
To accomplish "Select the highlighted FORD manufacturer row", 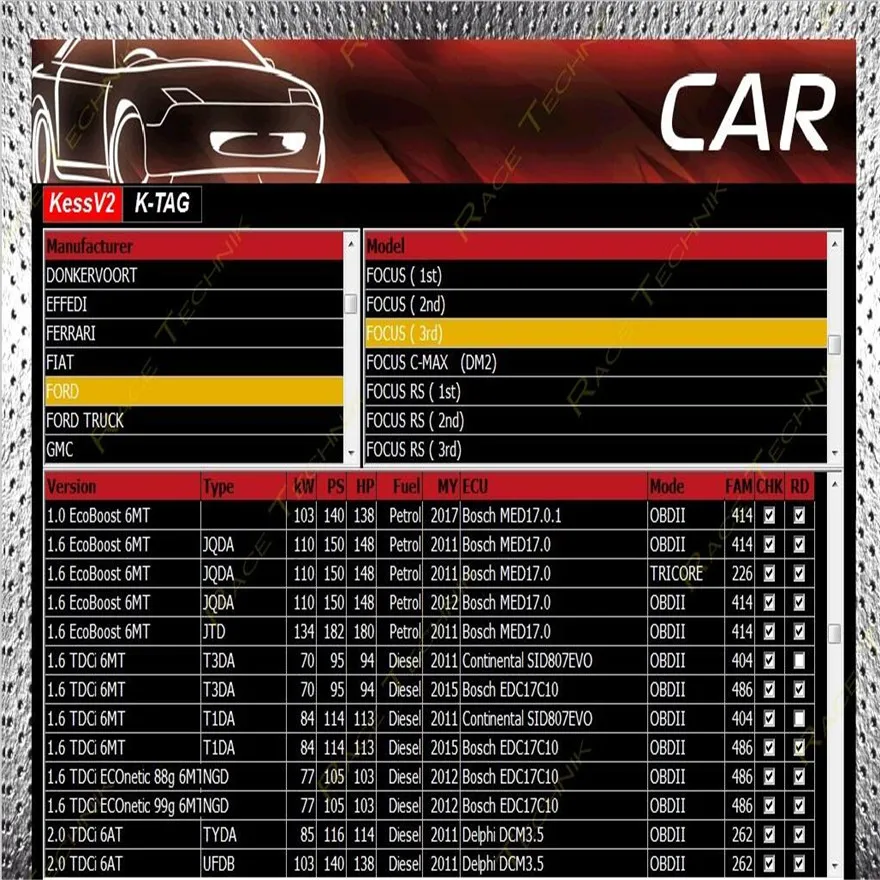I will (194, 392).
